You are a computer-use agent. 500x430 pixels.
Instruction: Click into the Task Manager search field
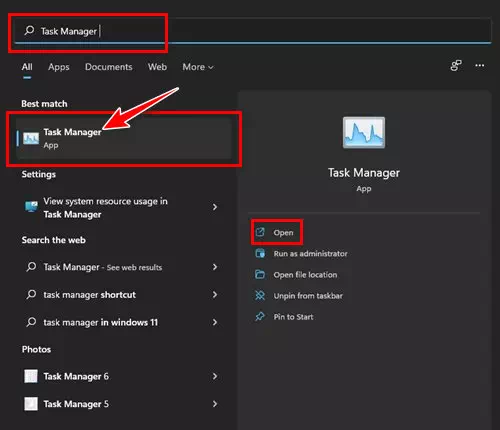pyautogui.click(x=253, y=31)
